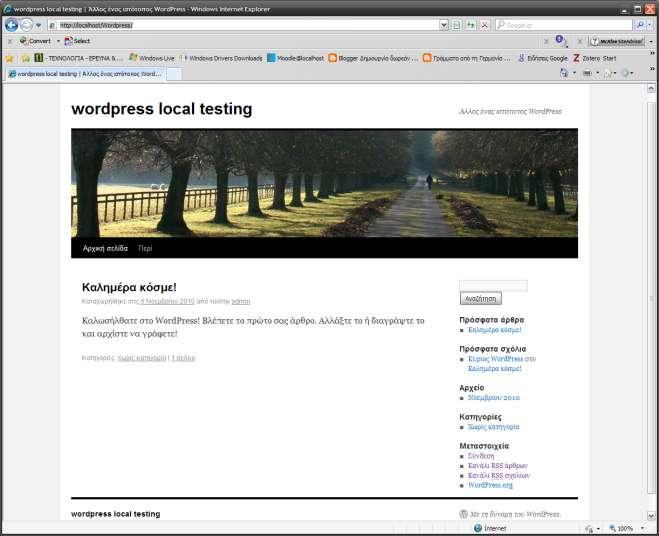Open Windows Drivers Downloads favorite

point(221,58)
